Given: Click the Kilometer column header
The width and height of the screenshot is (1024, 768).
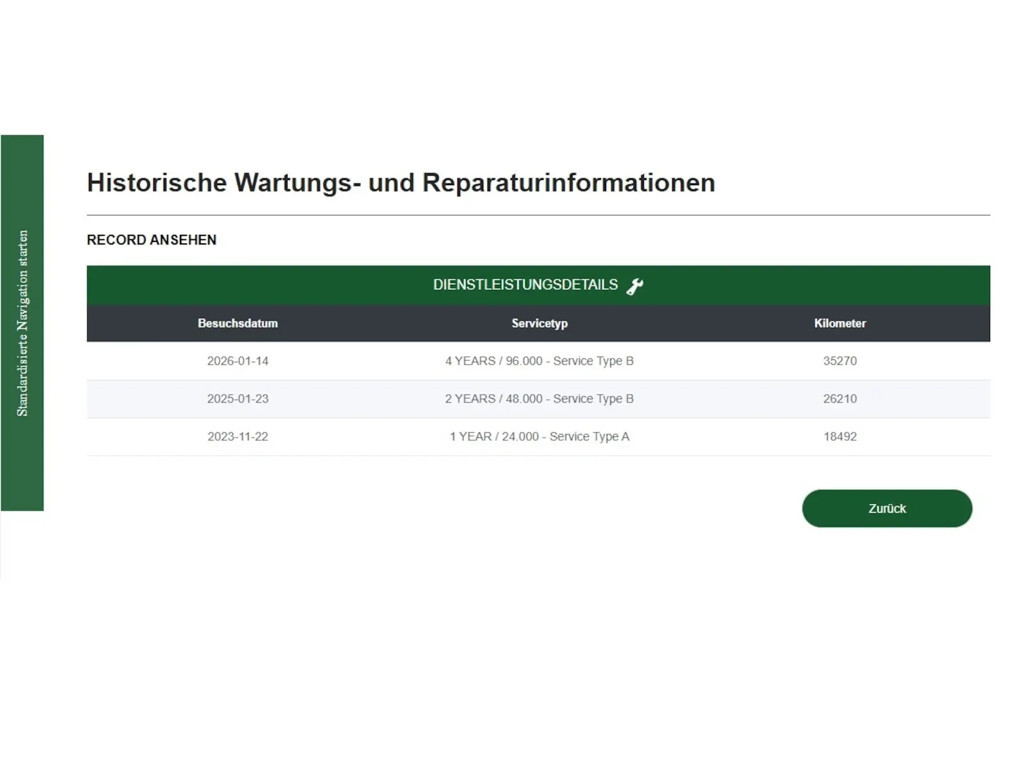Looking at the screenshot, I should [840, 324].
